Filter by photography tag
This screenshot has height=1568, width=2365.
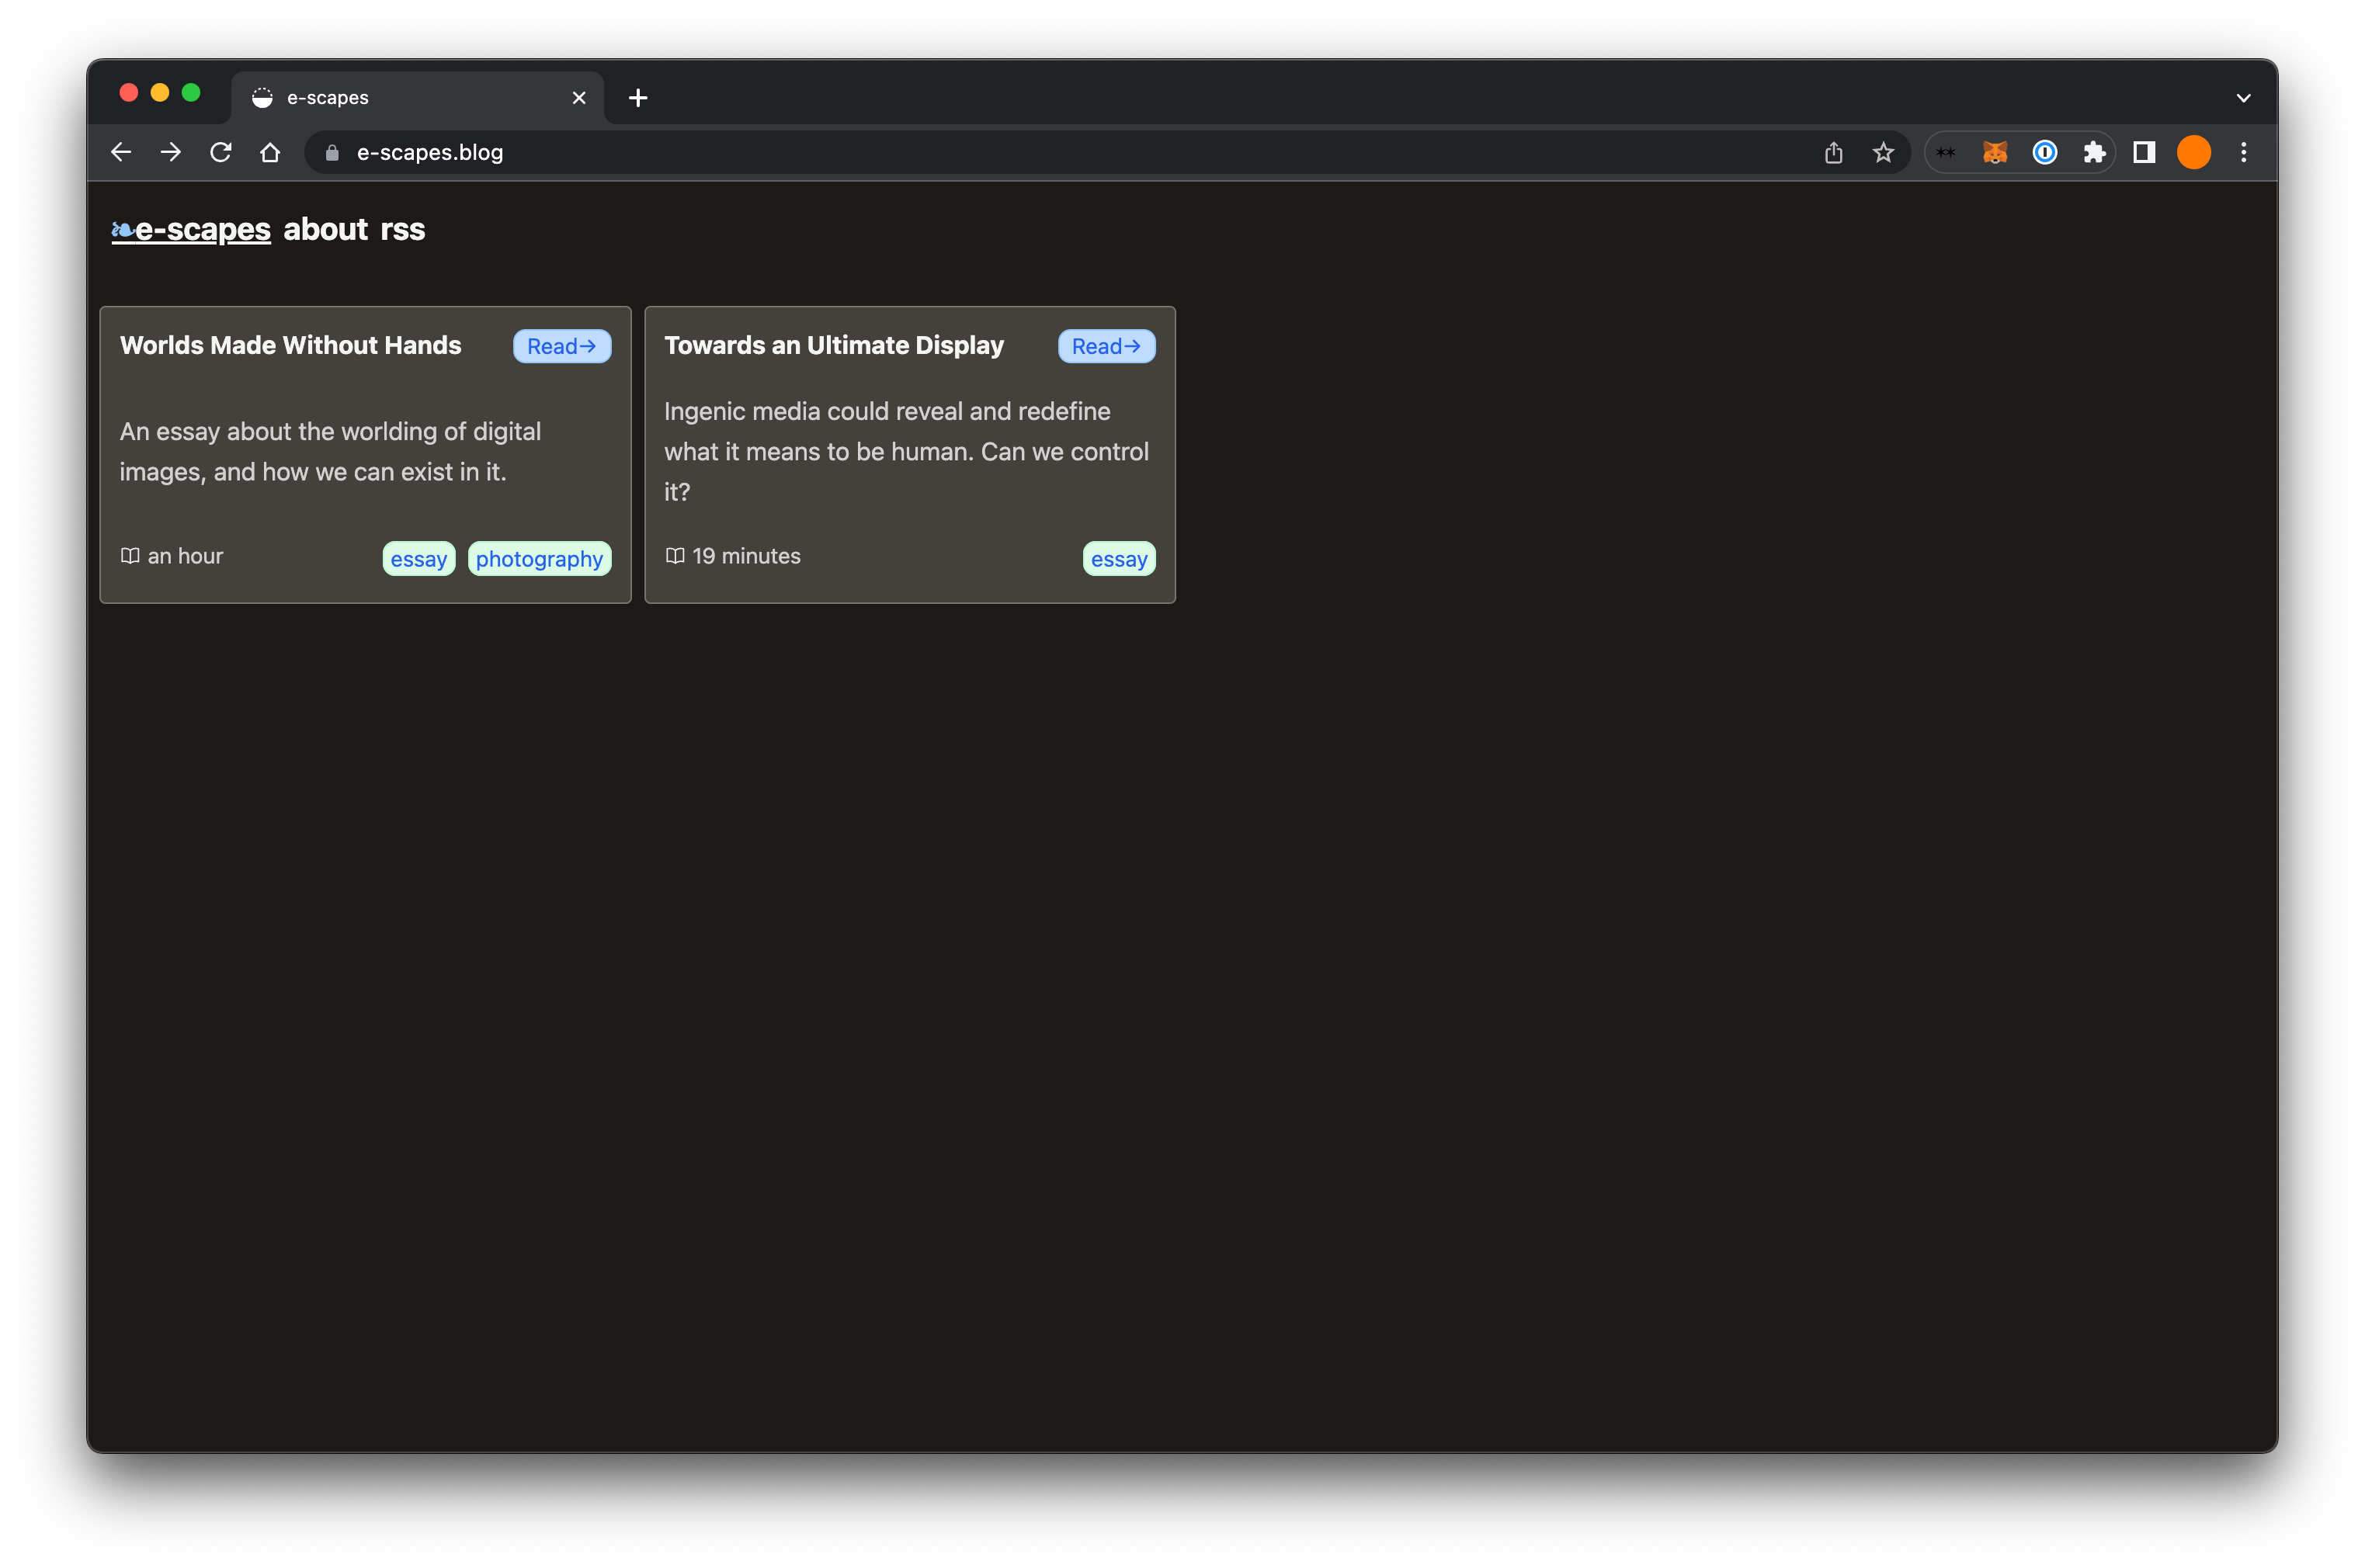coord(539,559)
